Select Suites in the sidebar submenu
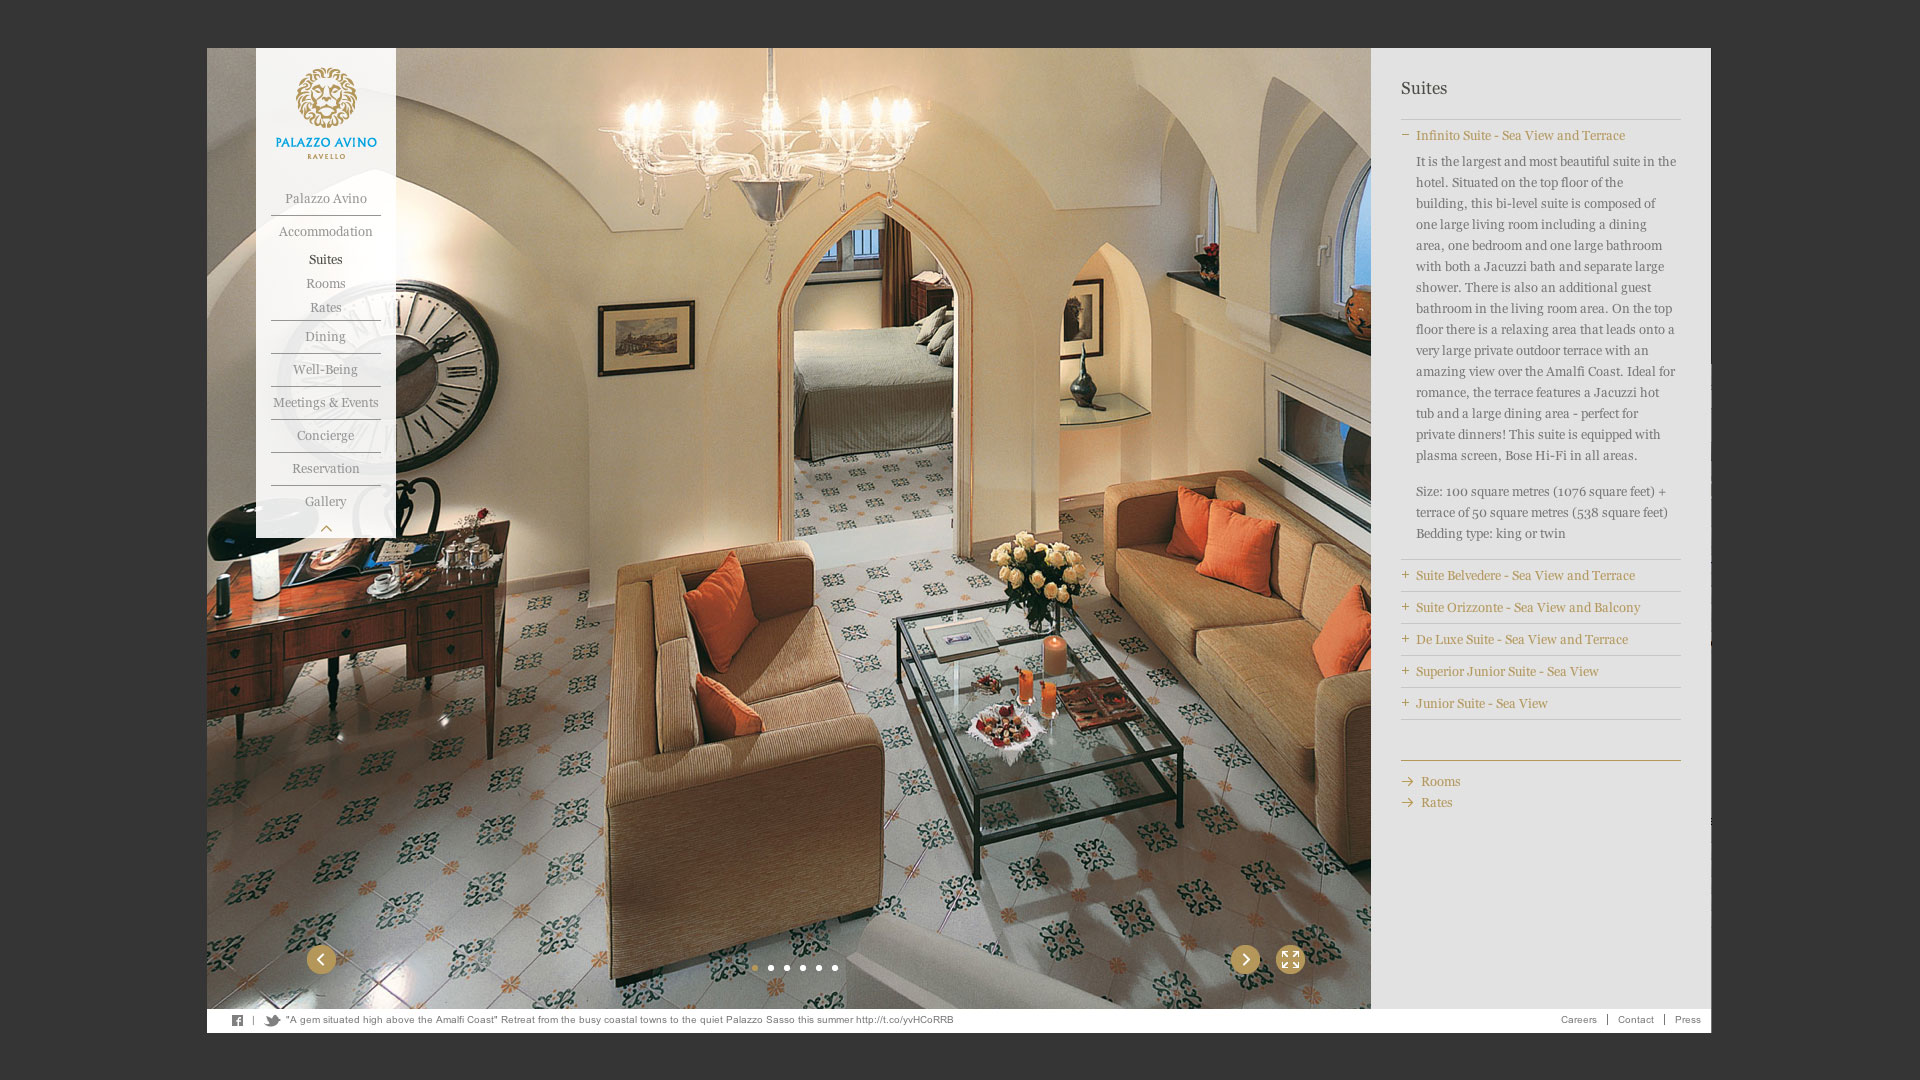This screenshot has width=1920, height=1080. click(x=326, y=260)
